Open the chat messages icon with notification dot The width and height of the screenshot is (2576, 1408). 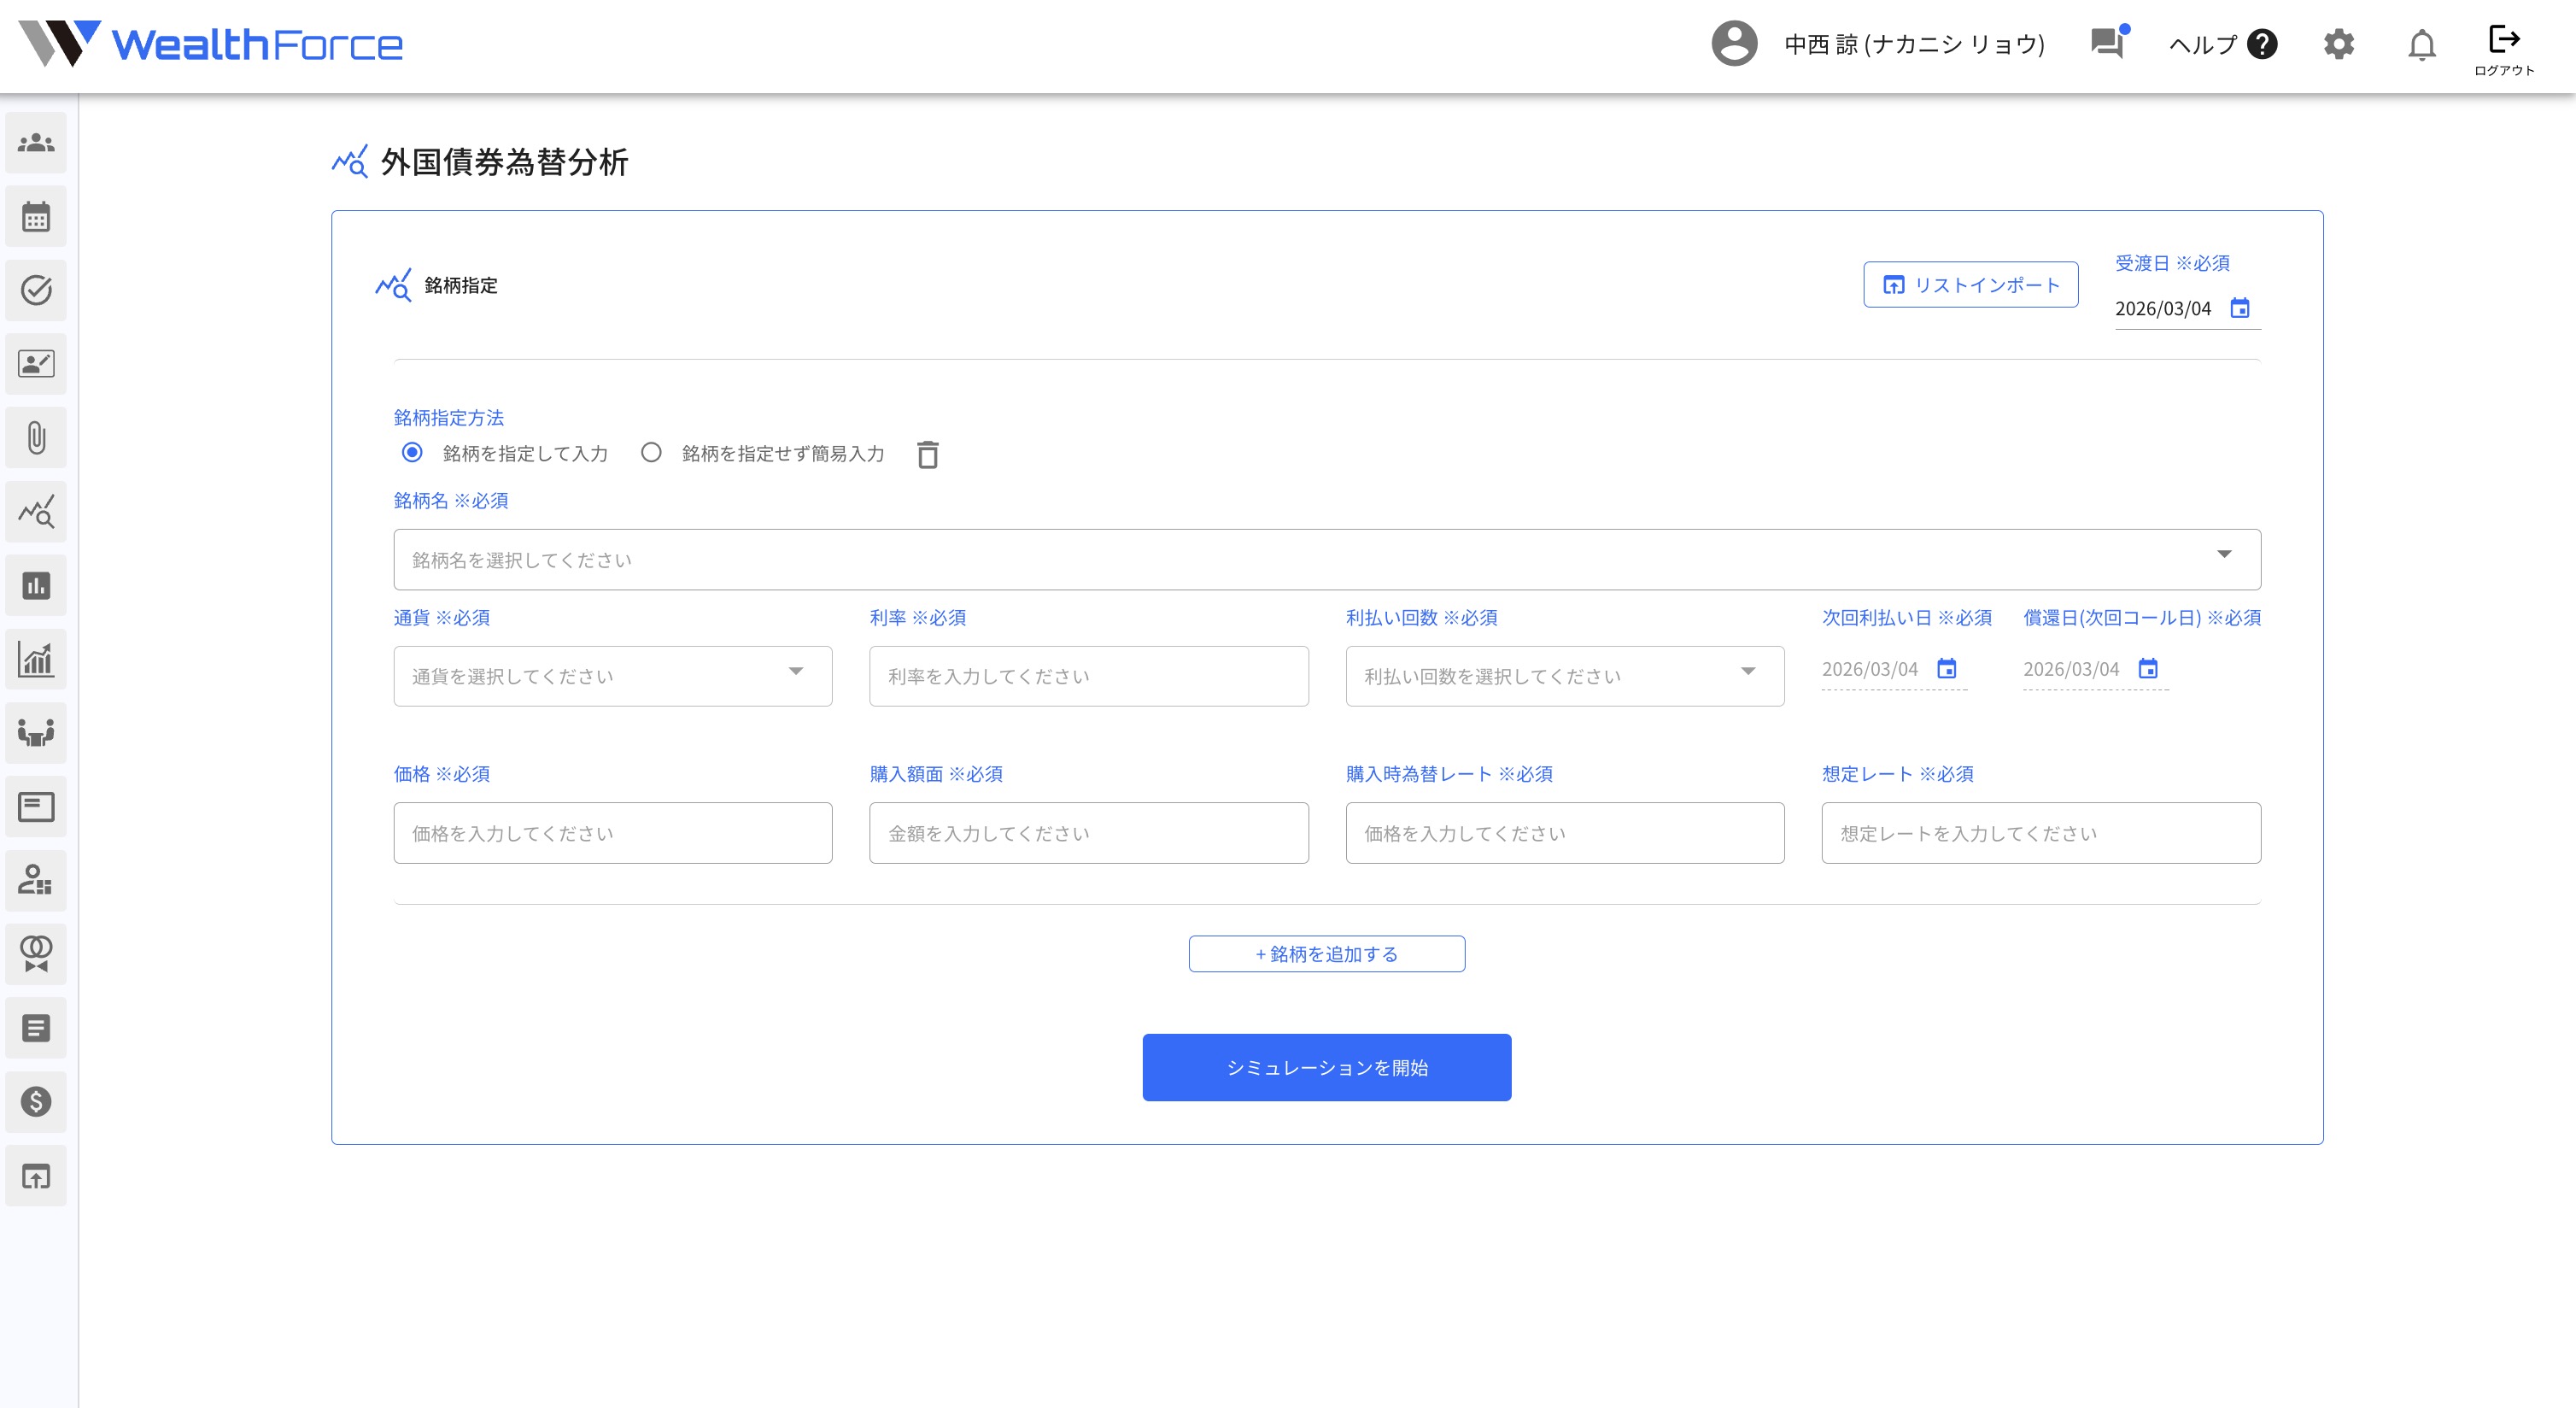click(x=2107, y=45)
